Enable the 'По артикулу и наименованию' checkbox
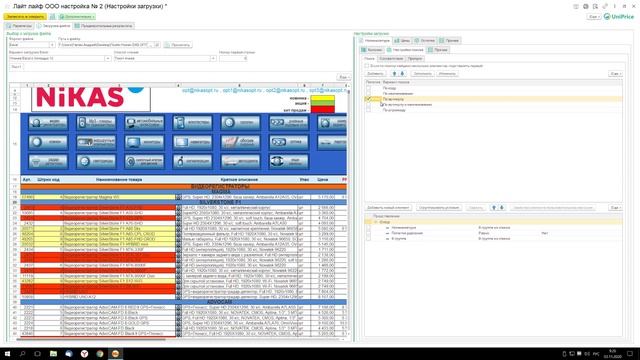640x360 pixels. point(369,104)
